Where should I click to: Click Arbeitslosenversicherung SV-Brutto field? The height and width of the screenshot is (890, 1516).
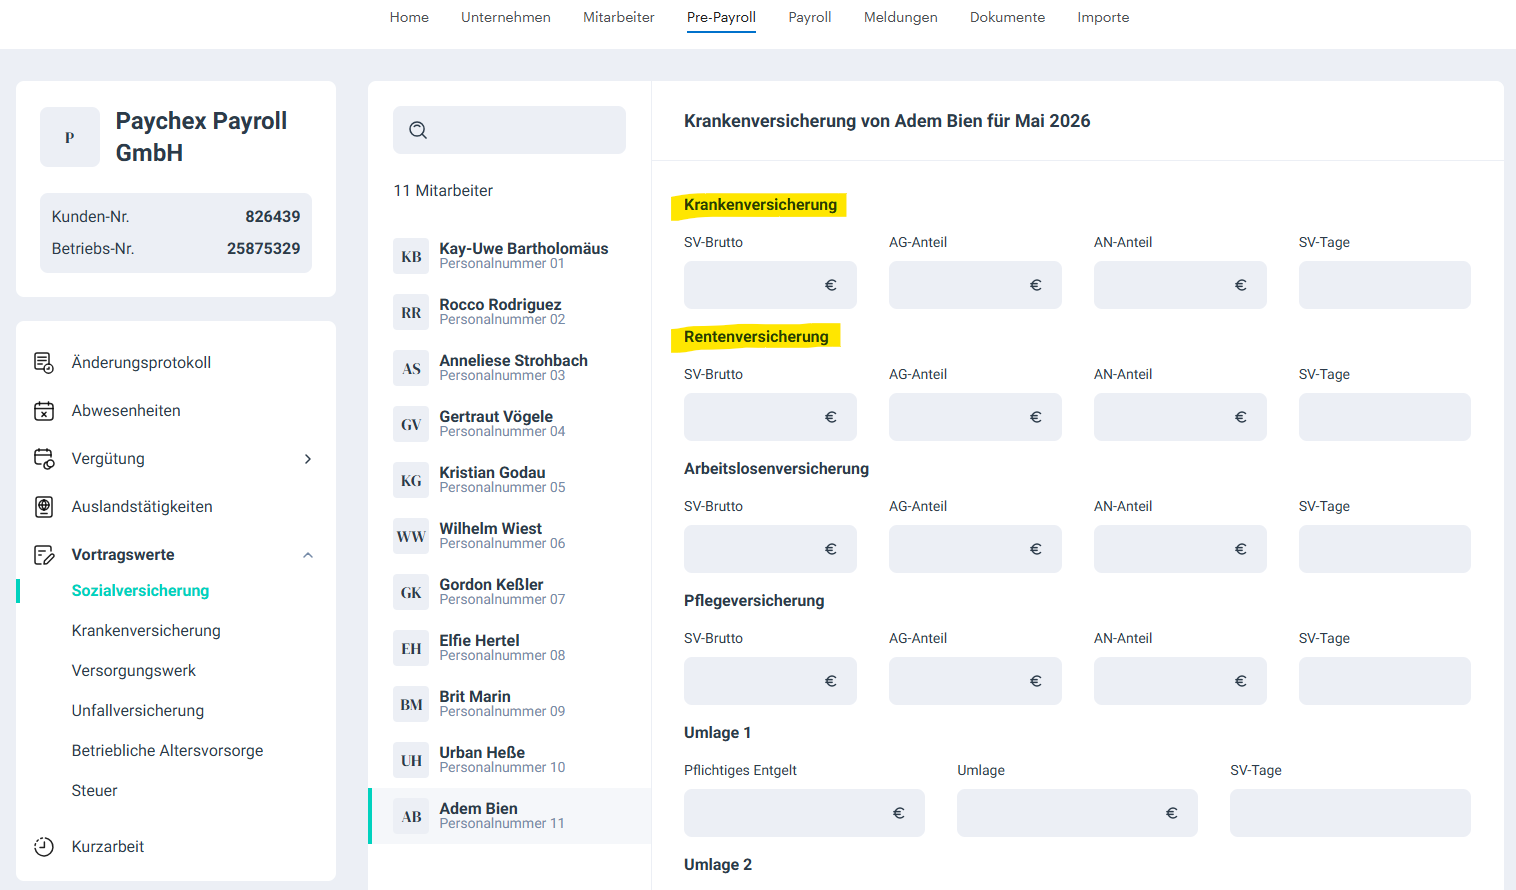point(770,549)
